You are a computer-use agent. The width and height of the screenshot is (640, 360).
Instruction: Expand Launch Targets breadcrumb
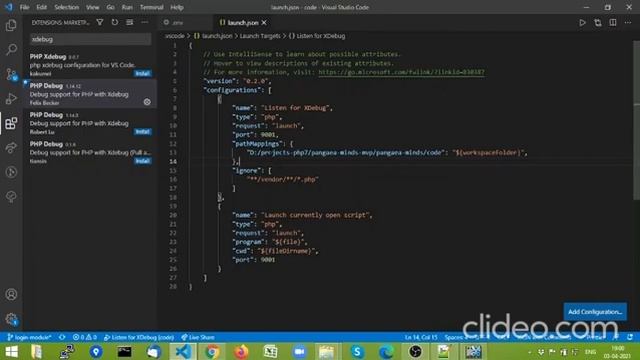260,36
